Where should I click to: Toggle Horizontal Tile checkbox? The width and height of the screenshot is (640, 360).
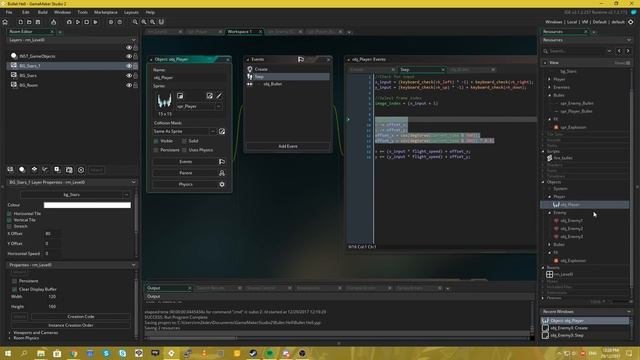9,213
